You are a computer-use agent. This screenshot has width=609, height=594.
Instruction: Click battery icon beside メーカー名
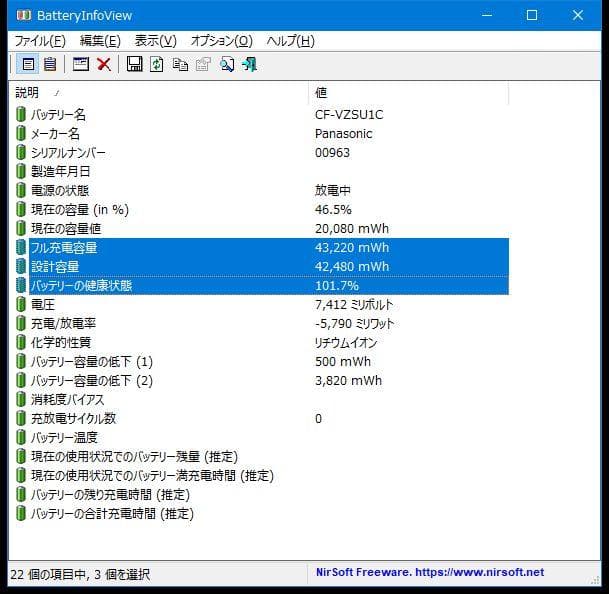(x=21, y=134)
